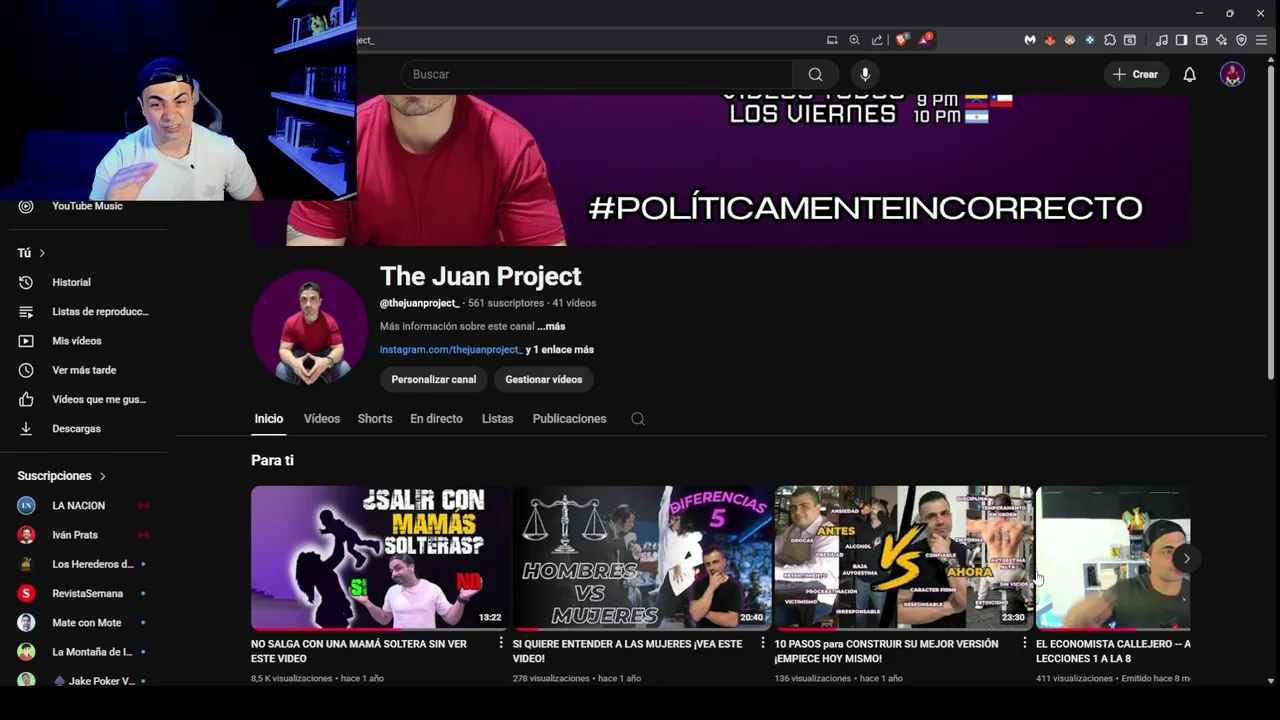
Task: Switch to the Publicaciones tab
Action: pyautogui.click(x=569, y=419)
